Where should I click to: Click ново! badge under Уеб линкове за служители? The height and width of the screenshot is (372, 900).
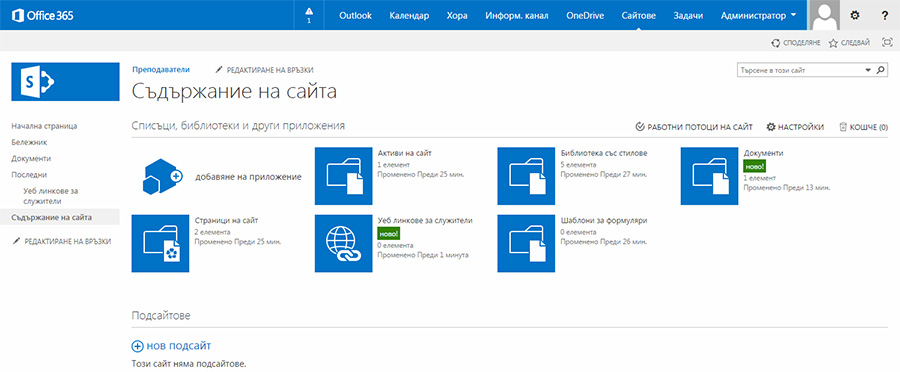tap(389, 234)
